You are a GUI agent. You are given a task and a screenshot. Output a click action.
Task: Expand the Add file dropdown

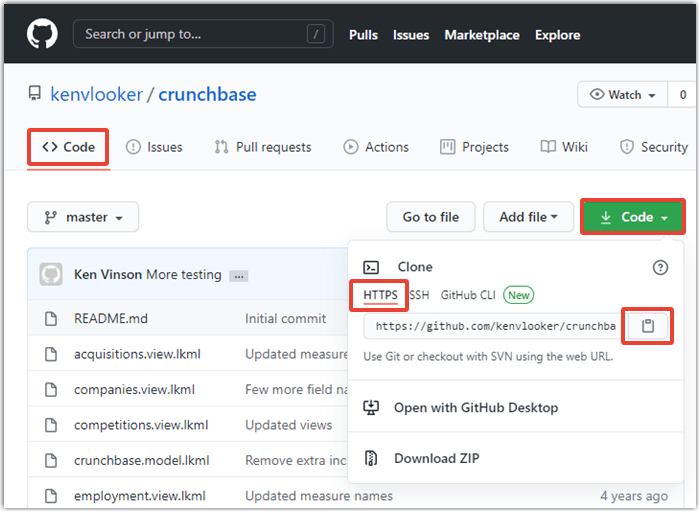(529, 217)
